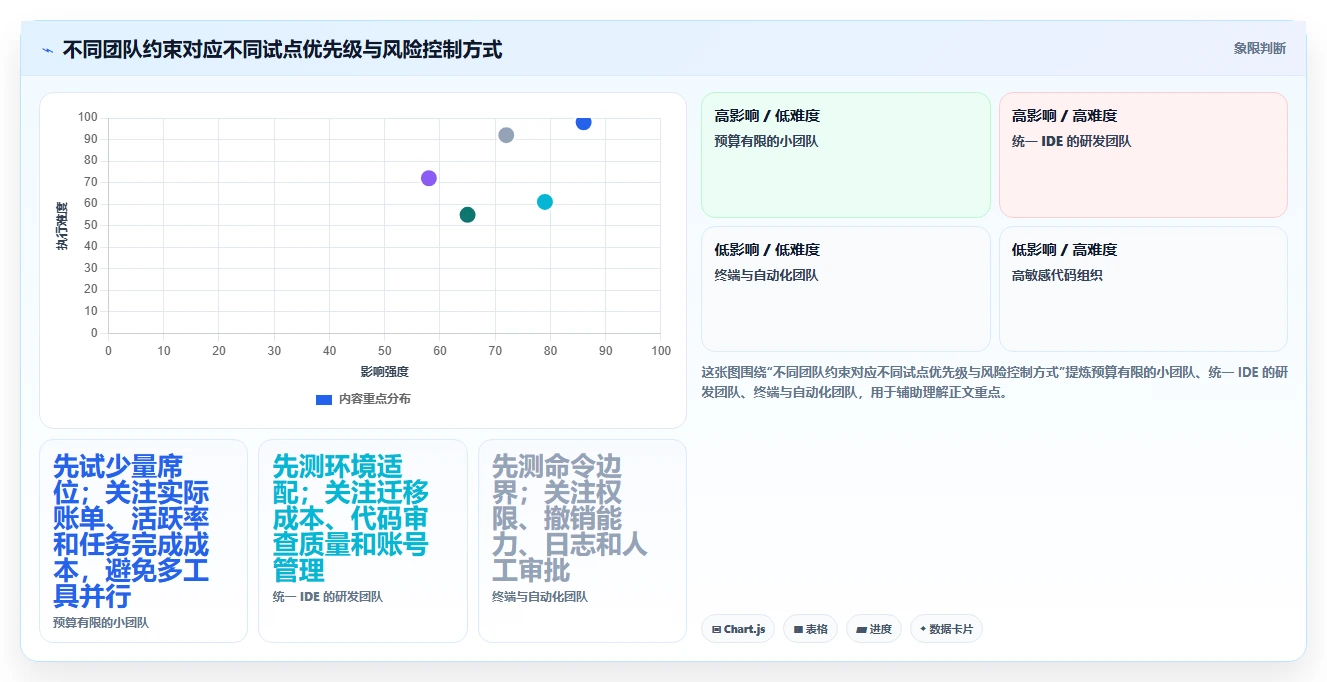Click 统一 IDE 的研发团队 in pink quadrant
The height and width of the screenshot is (682, 1327).
[1072, 141]
